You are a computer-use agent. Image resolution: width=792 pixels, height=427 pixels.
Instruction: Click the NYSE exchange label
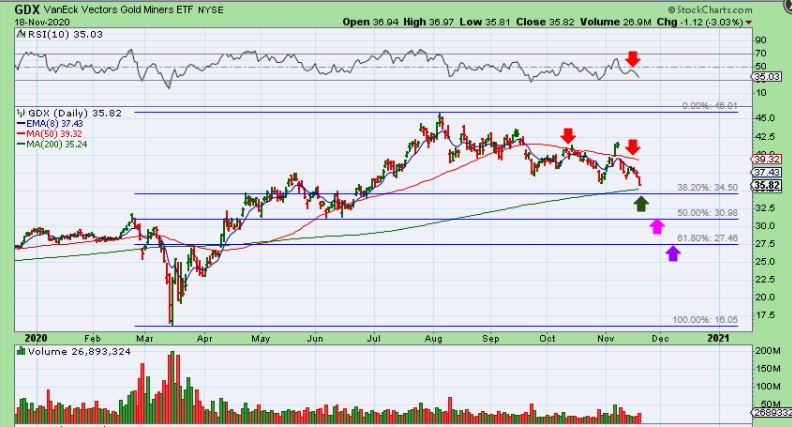pyautogui.click(x=211, y=10)
